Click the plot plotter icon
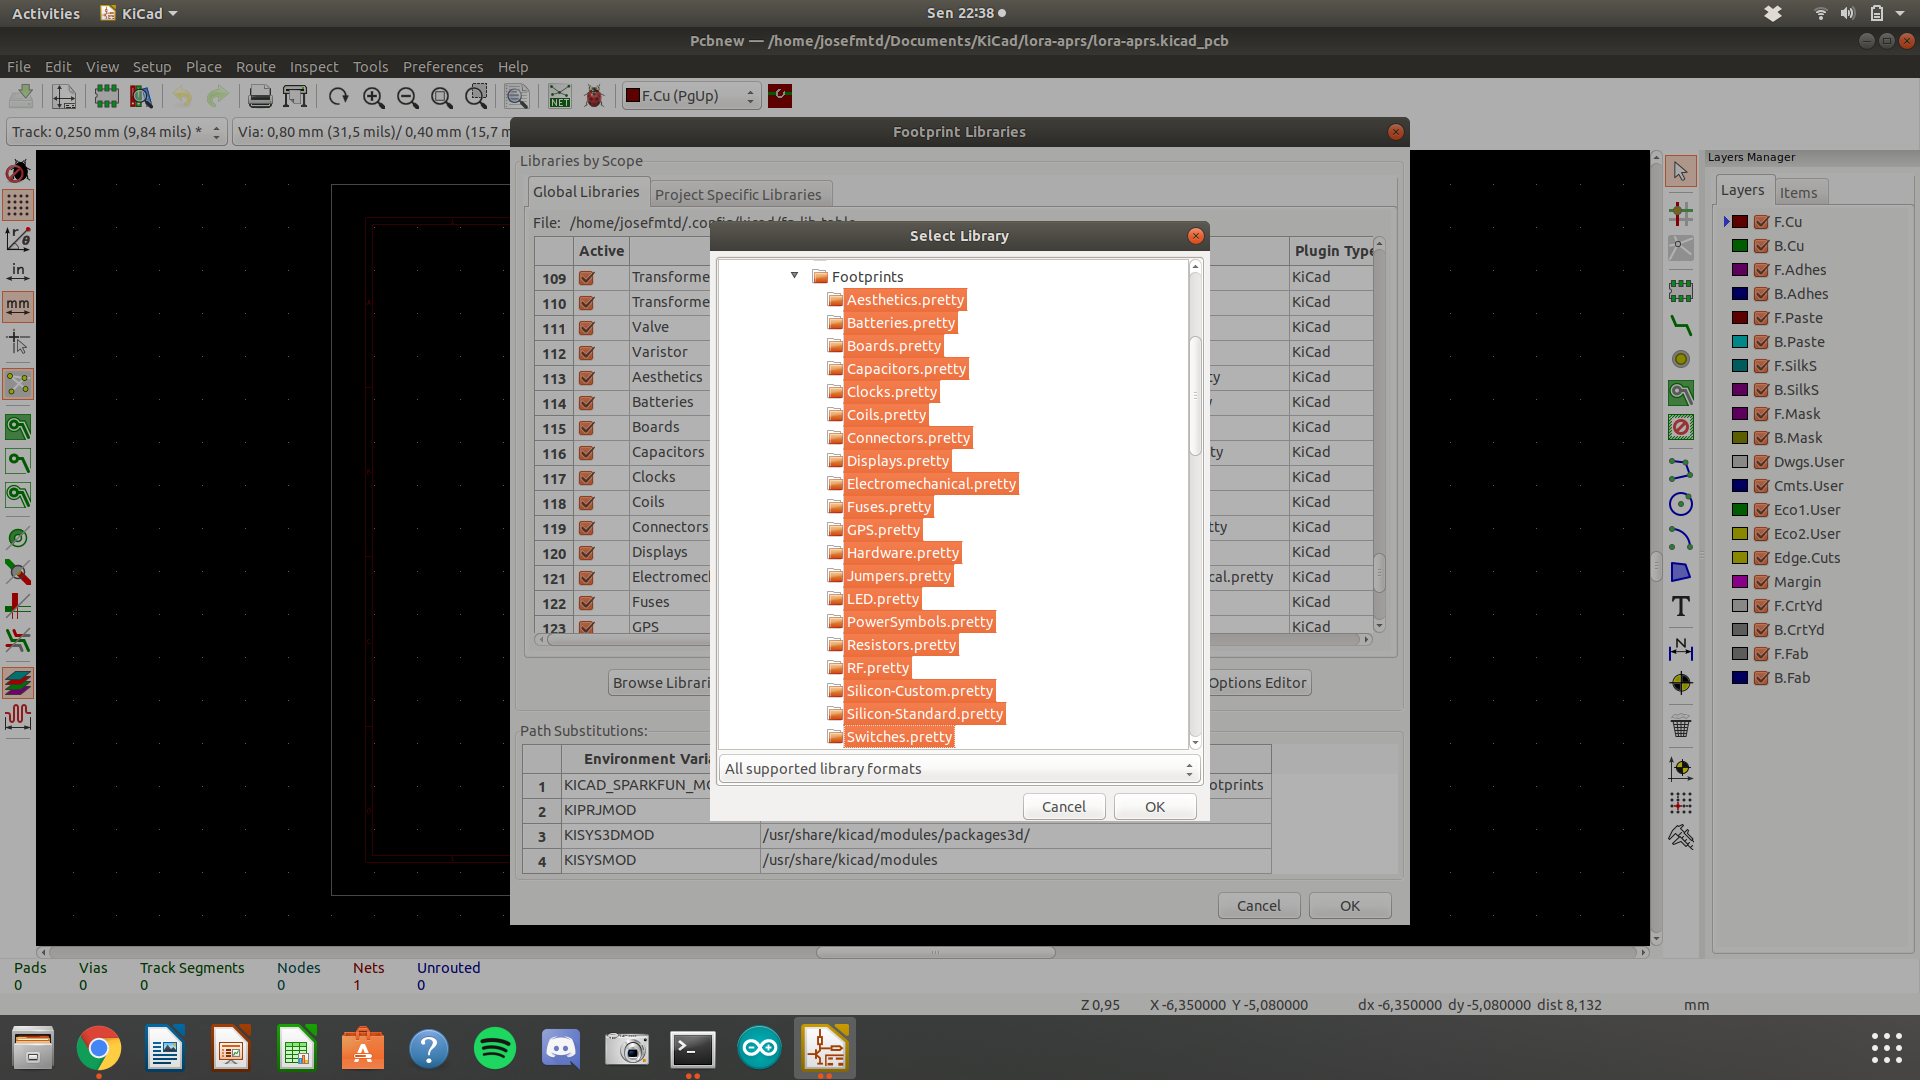This screenshot has width=1920, height=1080. [295, 96]
